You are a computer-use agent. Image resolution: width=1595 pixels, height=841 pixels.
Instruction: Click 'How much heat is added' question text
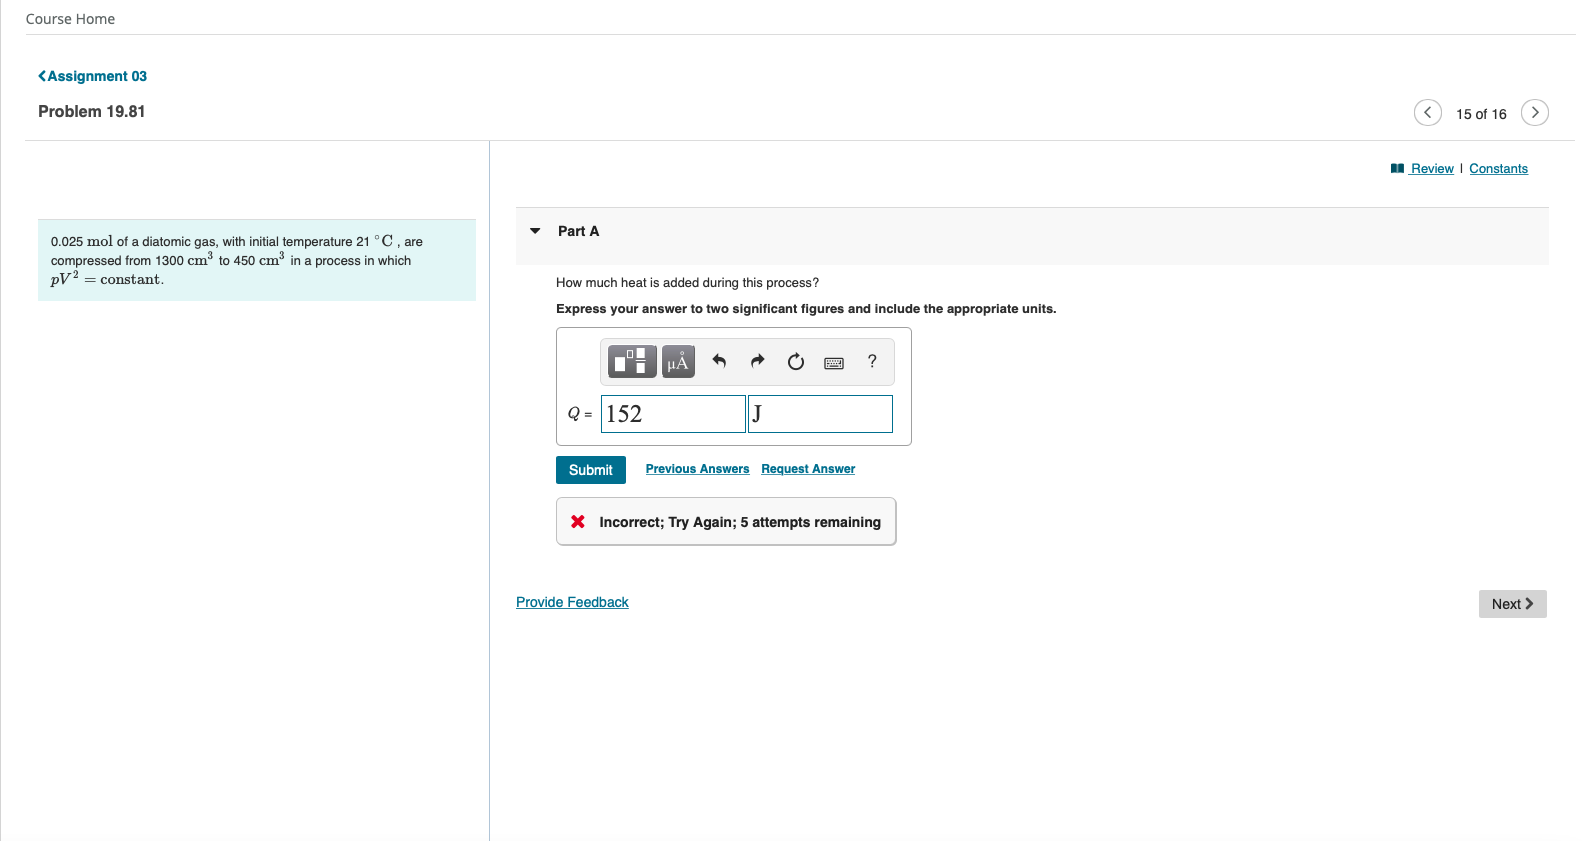tap(687, 283)
